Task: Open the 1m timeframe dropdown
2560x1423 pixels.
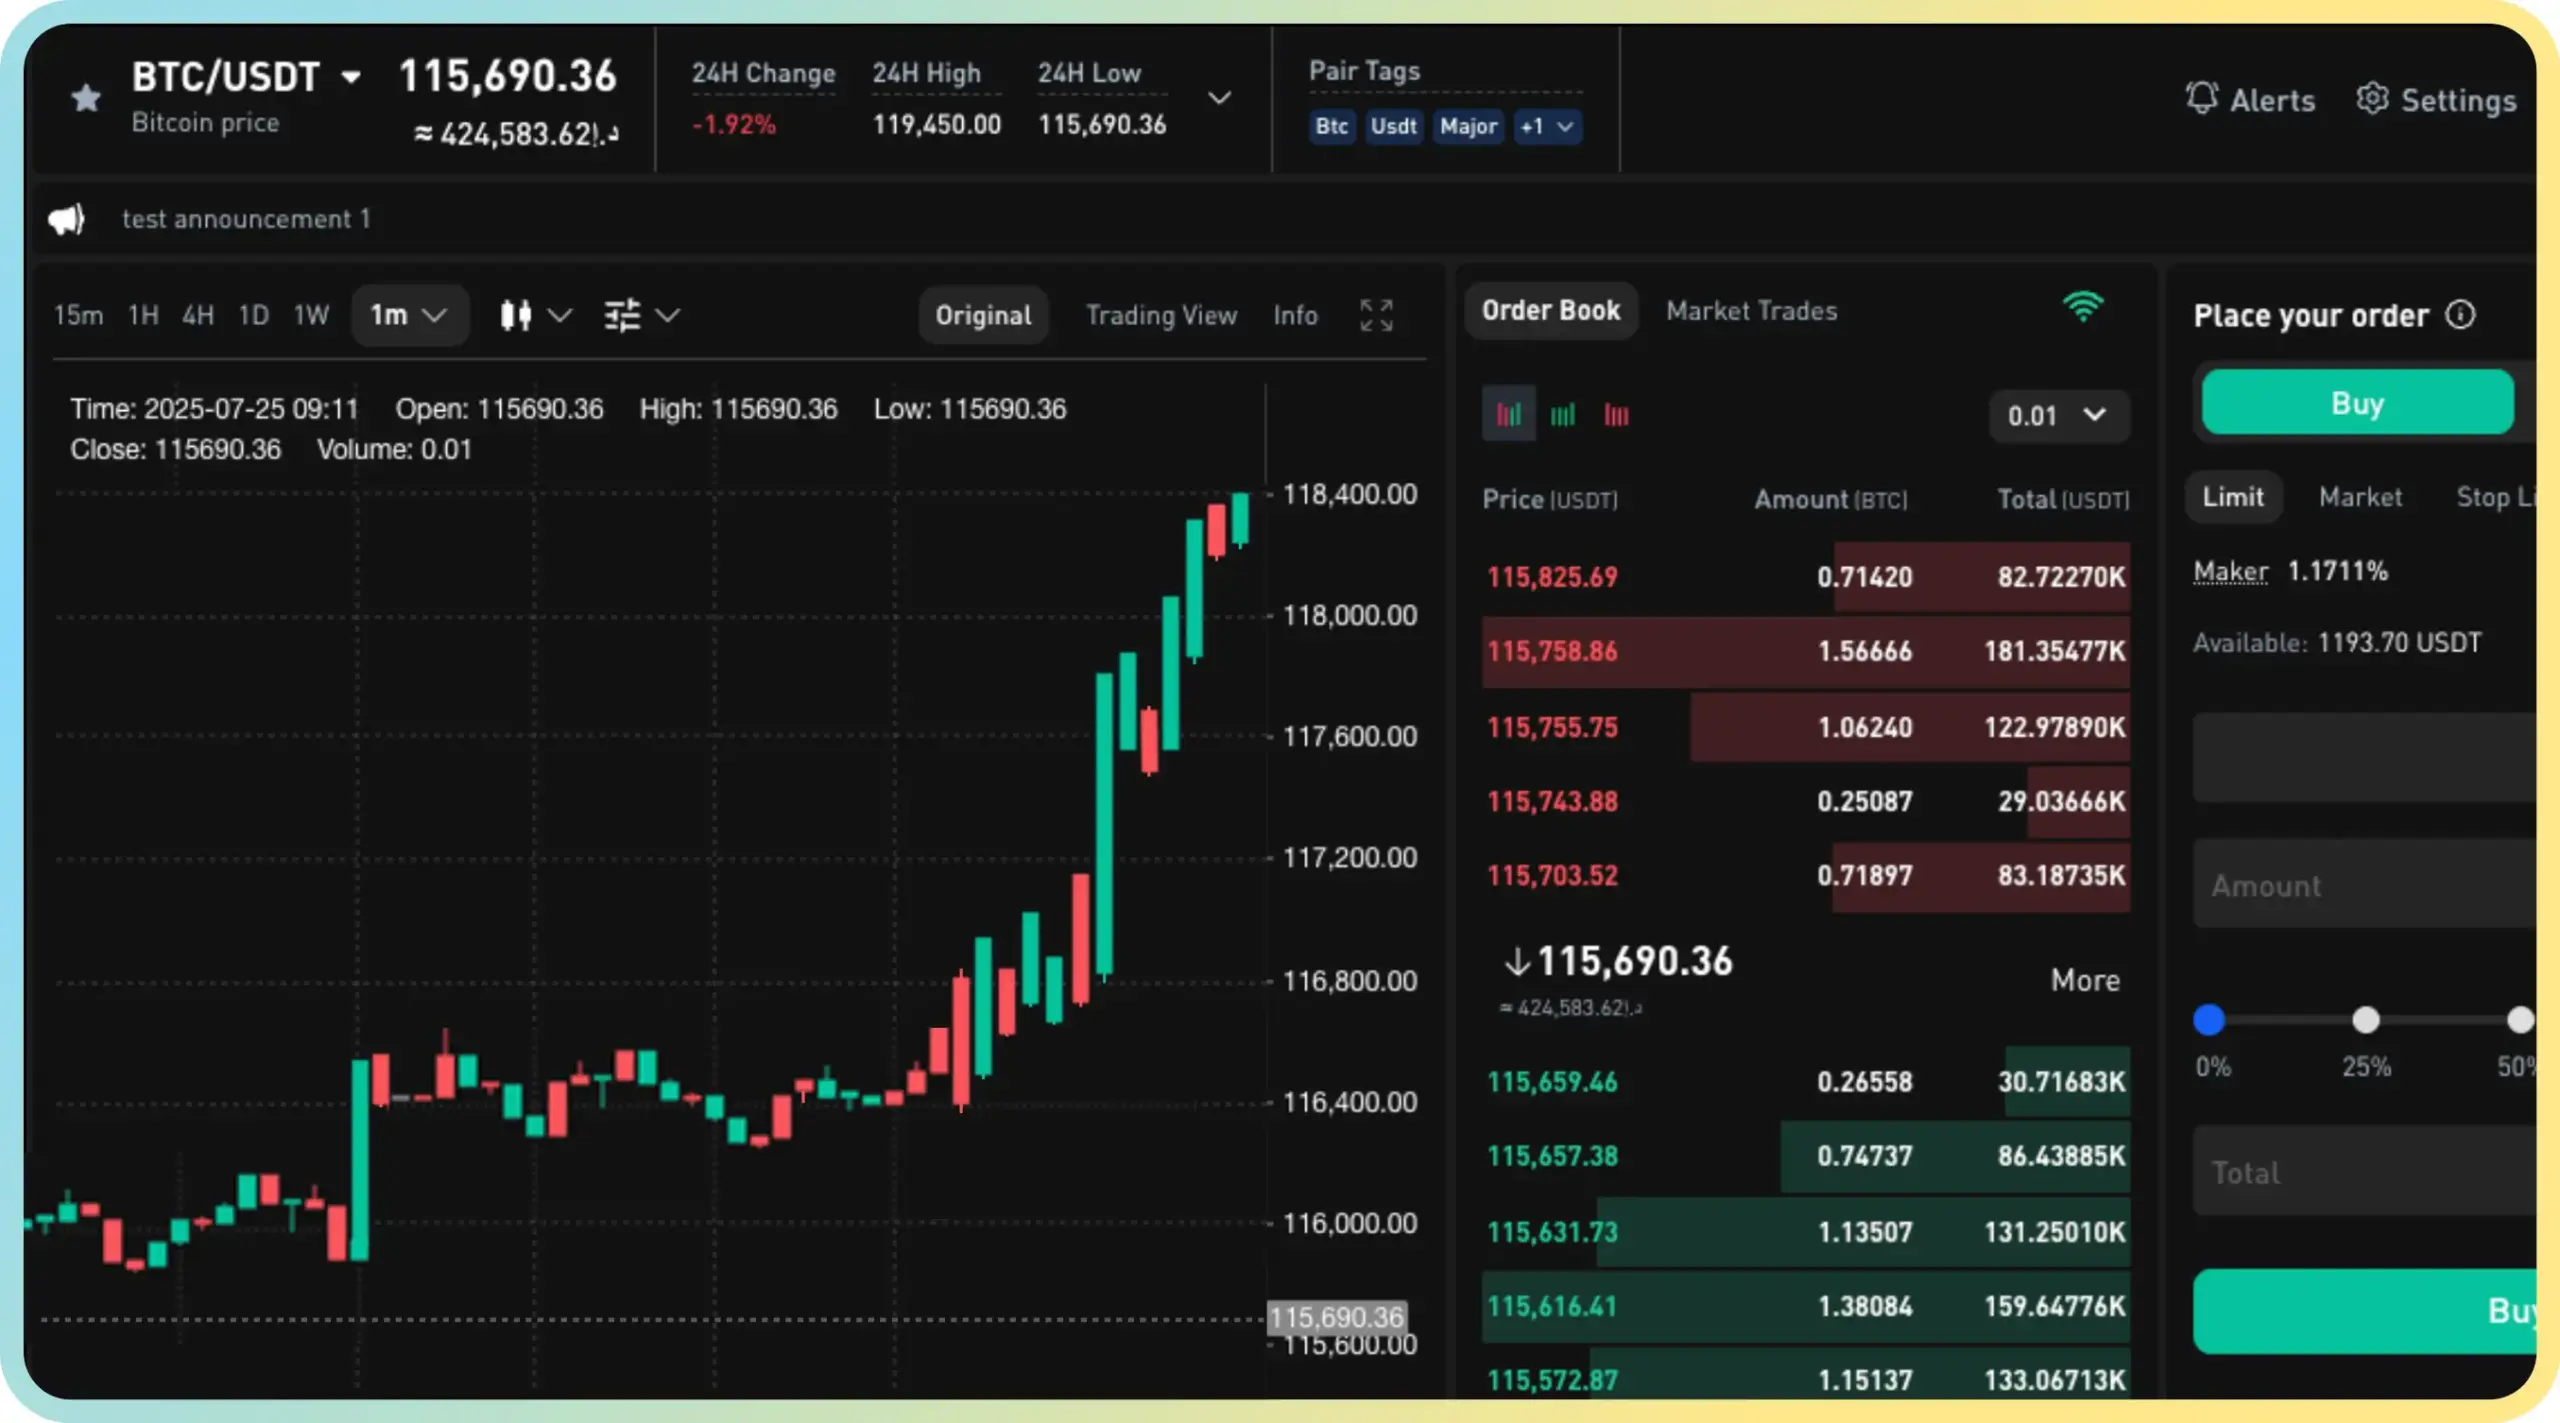Action: point(408,314)
